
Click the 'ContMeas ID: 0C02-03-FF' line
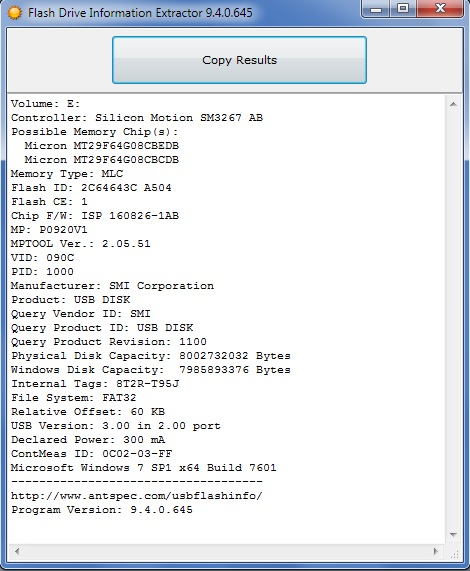91,454
